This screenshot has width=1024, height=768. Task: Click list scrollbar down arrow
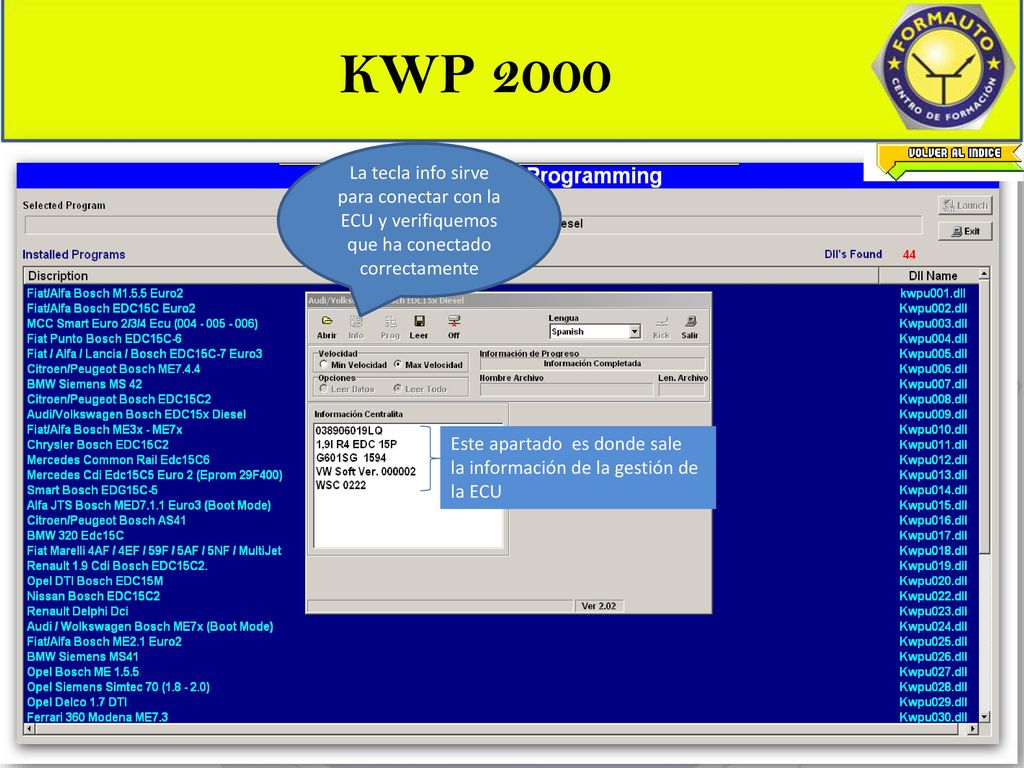click(984, 716)
